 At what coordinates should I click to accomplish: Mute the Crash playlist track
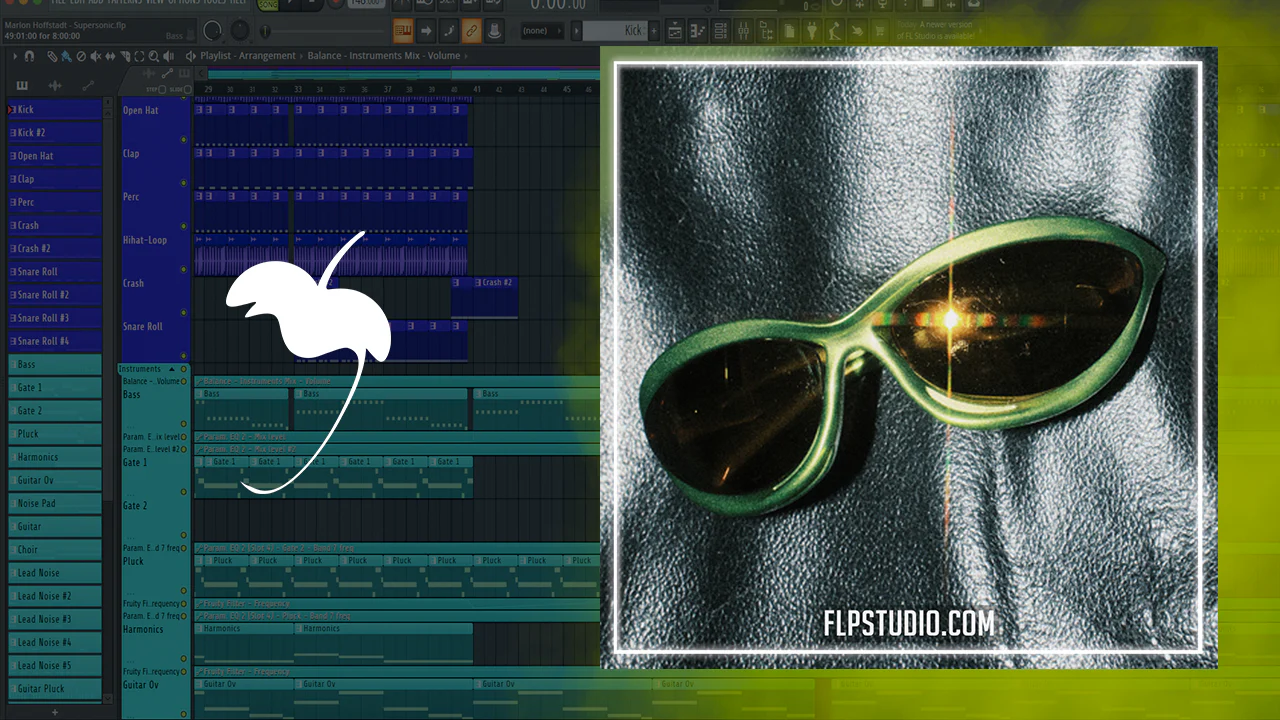tap(184, 312)
